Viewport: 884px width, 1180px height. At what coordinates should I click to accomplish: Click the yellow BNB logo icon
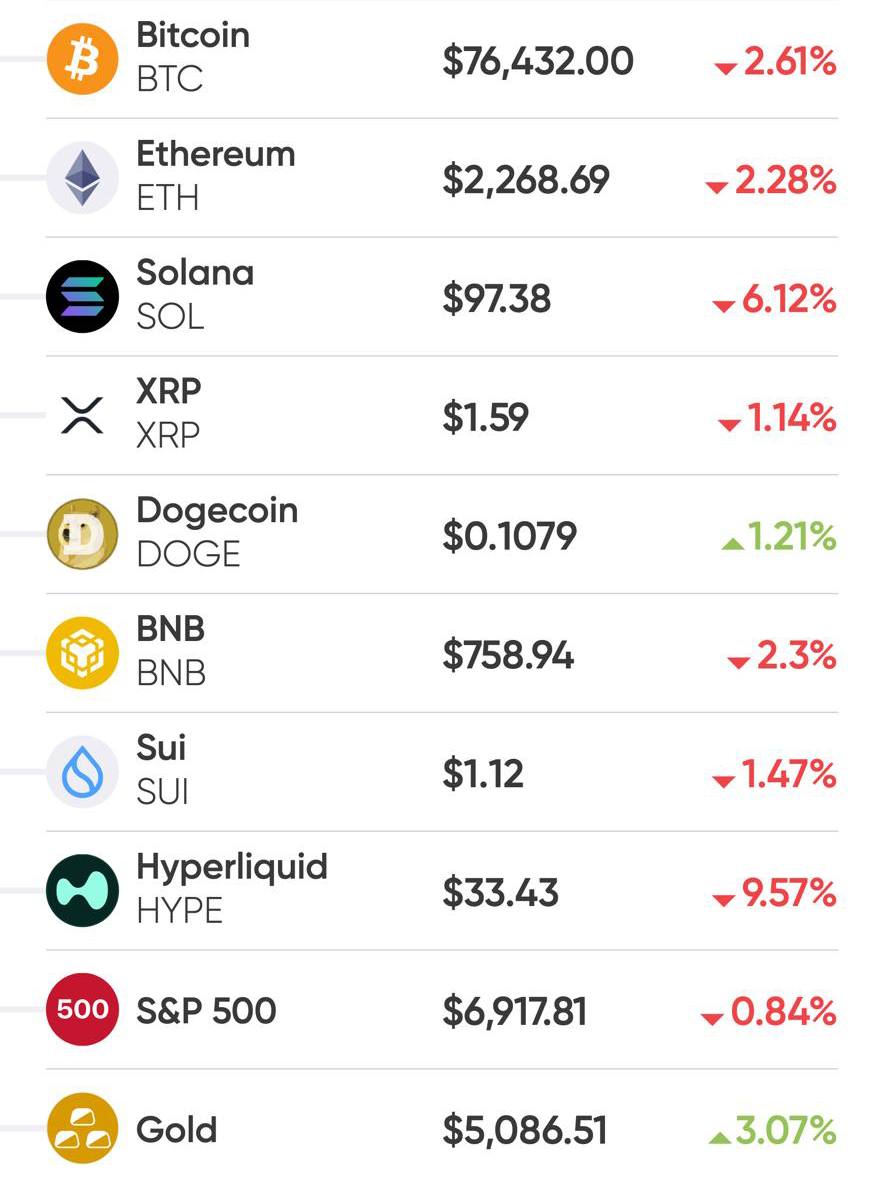pyautogui.click(x=82, y=653)
